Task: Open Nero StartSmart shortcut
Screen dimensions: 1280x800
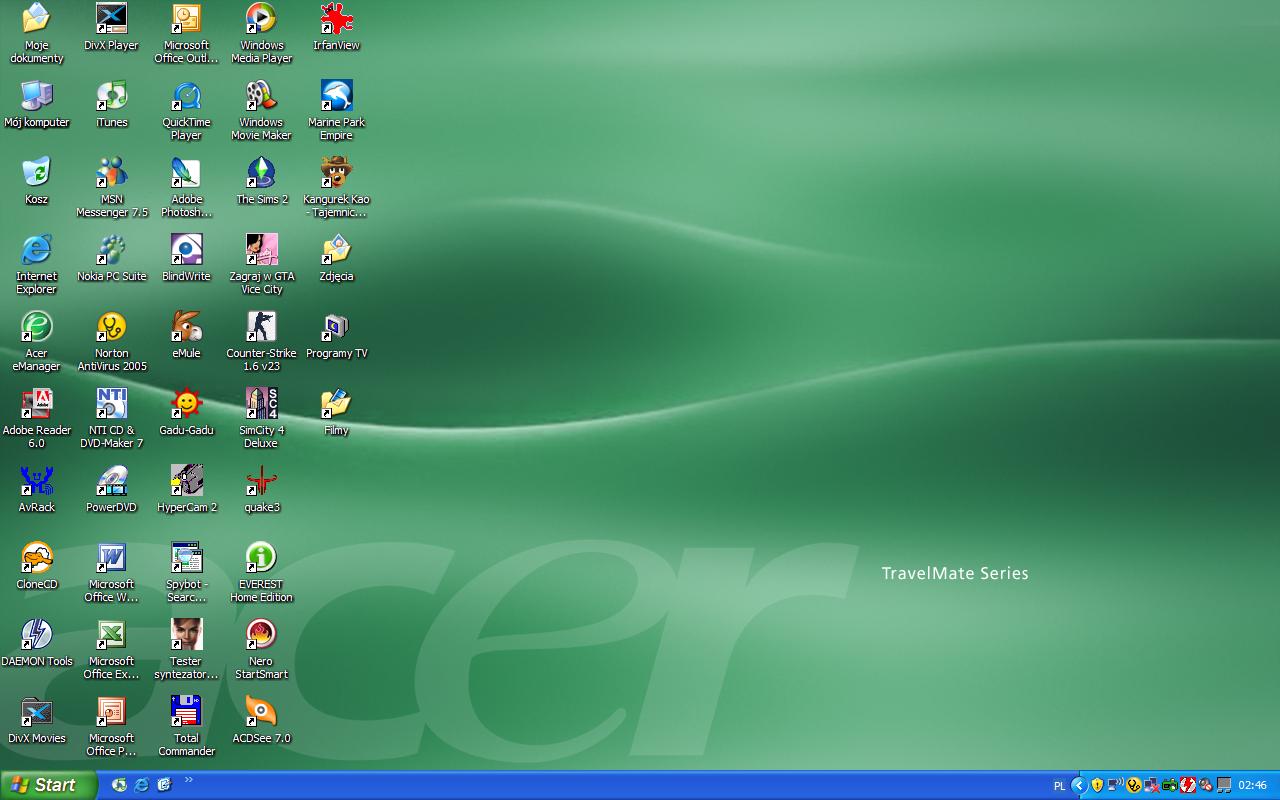Action: (261, 636)
